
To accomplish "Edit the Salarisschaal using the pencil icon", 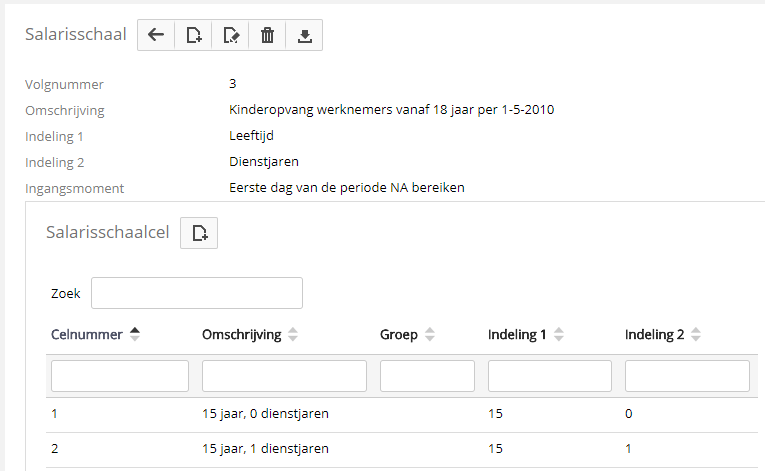I will point(230,35).
